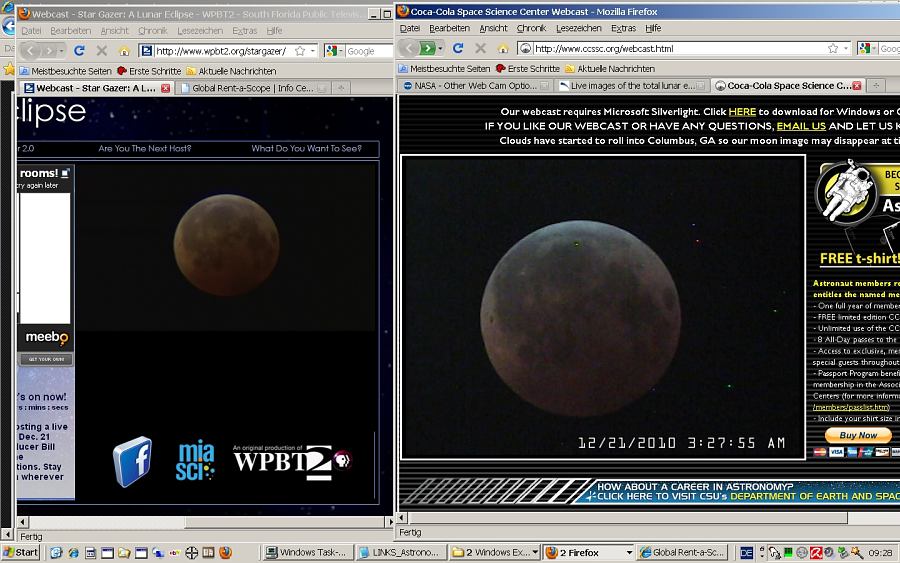
Task: Click Are You The Next Host? link
Action: click(145, 148)
